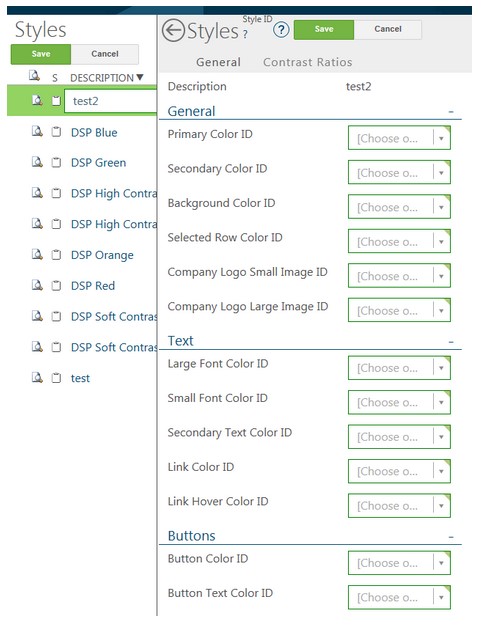The width and height of the screenshot is (481, 625).
Task: Expand the Link Hover Color ID combo box
Action: click(x=399, y=505)
